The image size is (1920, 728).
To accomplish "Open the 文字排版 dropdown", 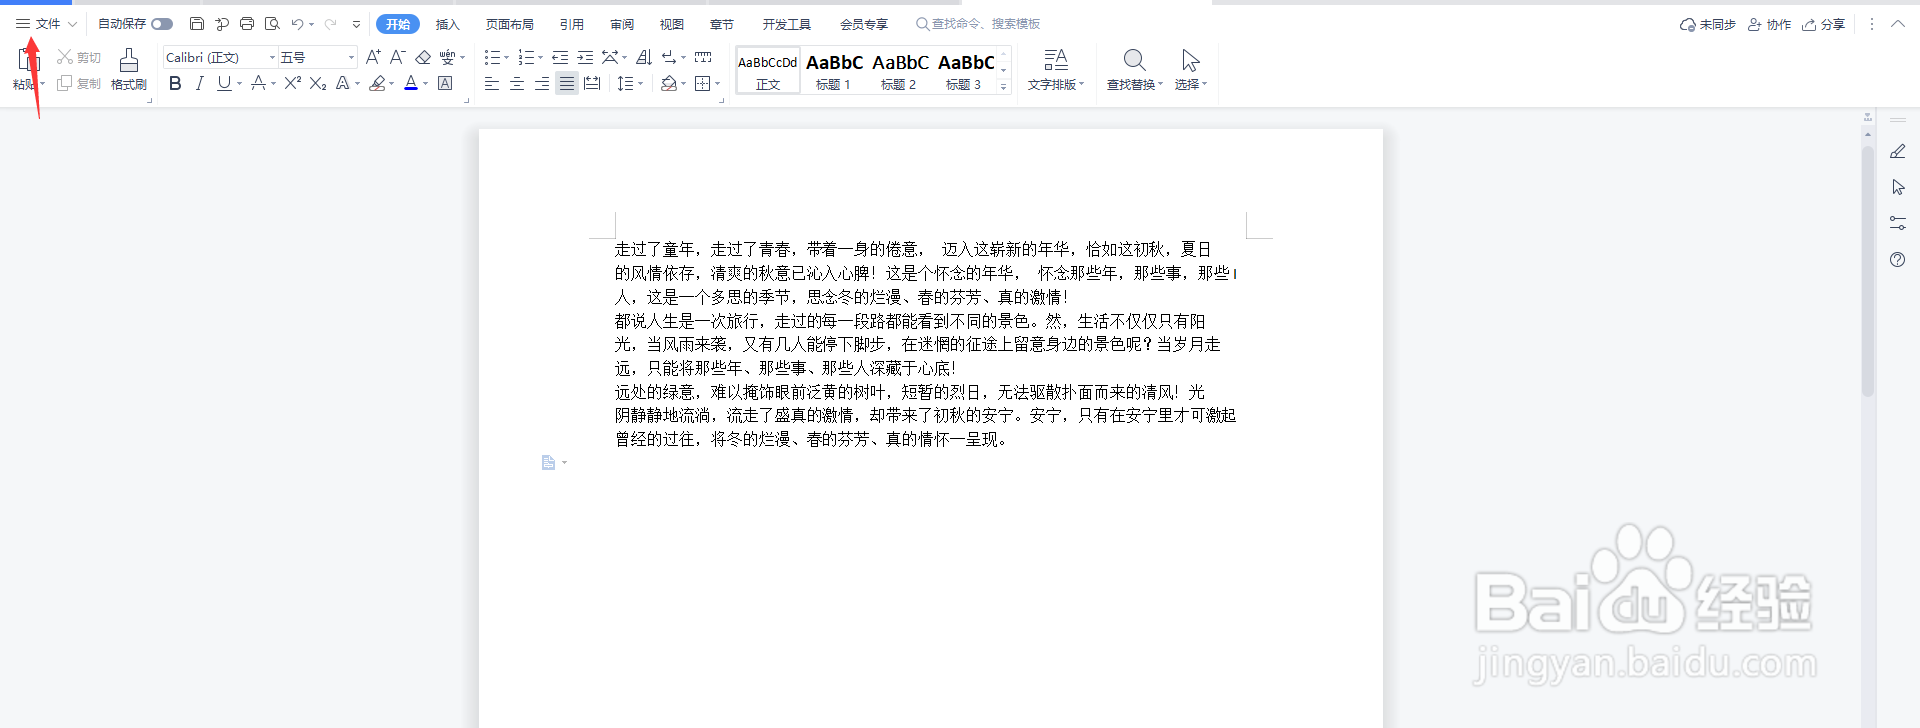I will pyautogui.click(x=1056, y=70).
